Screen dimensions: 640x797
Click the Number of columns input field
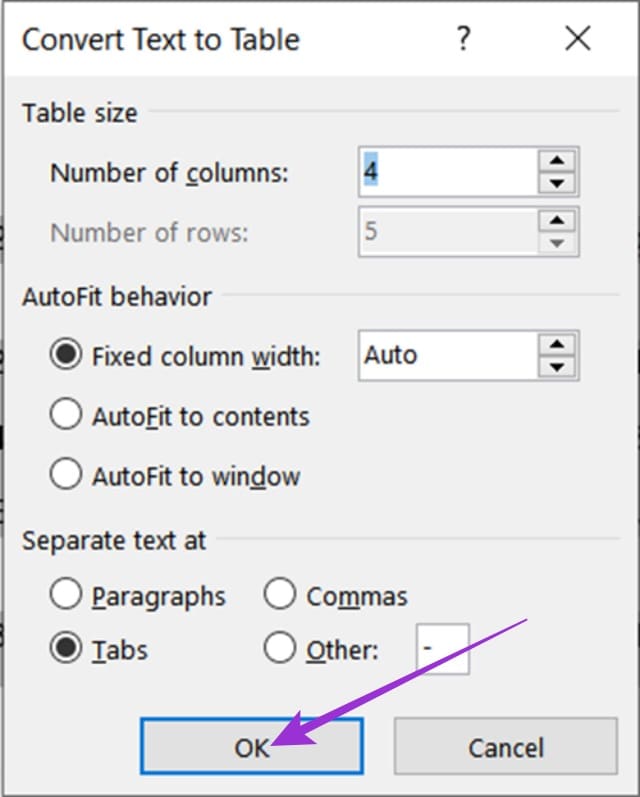448,172
